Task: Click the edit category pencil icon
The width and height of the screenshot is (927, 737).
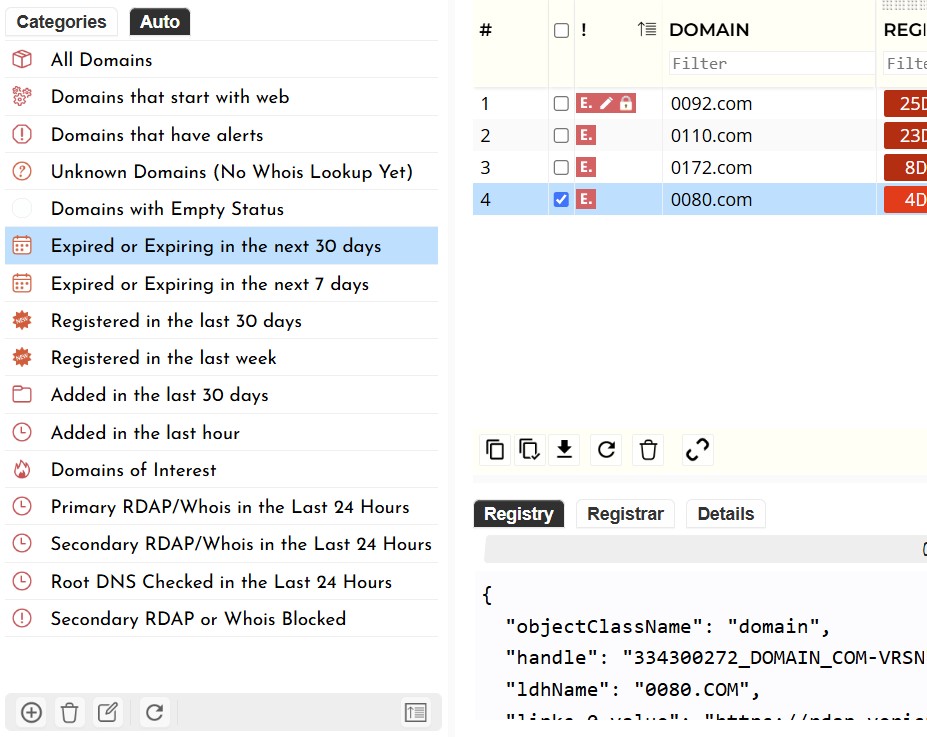Action: click(x=107, y=712)
